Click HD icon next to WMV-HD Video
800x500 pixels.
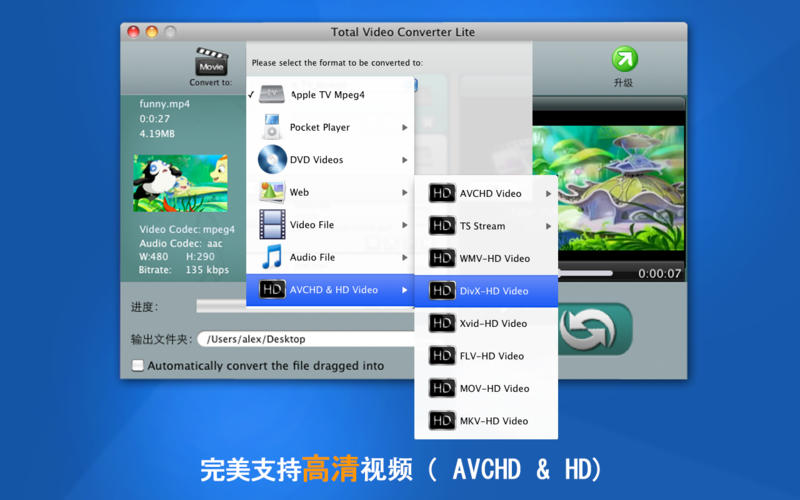pos(442,258)
